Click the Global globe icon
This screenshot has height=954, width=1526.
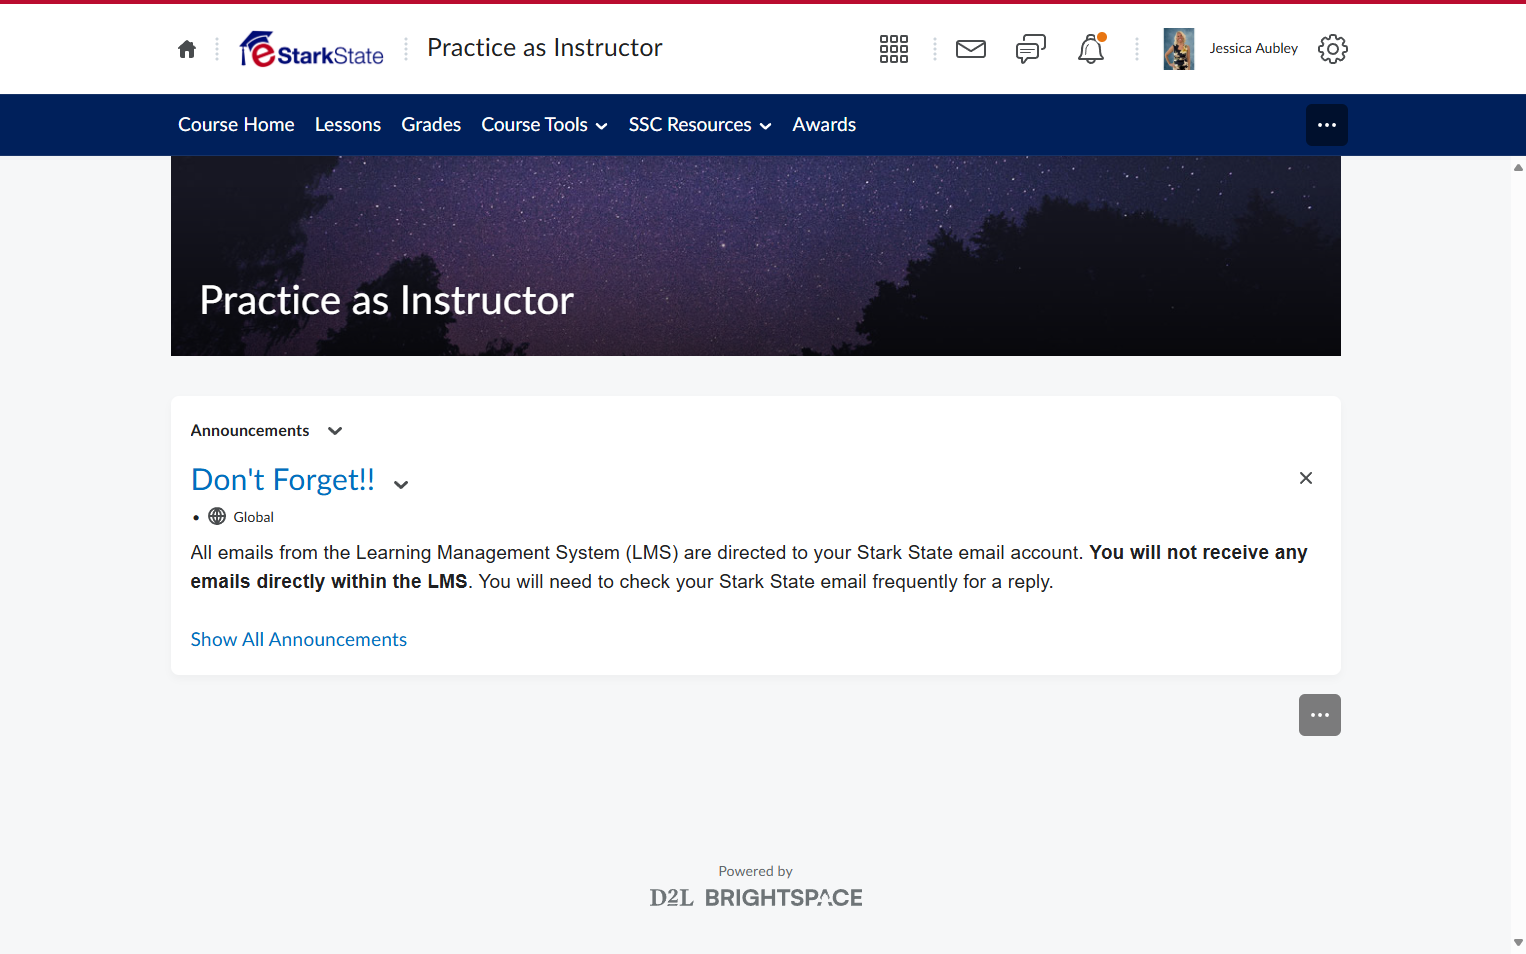pos(217,517)
